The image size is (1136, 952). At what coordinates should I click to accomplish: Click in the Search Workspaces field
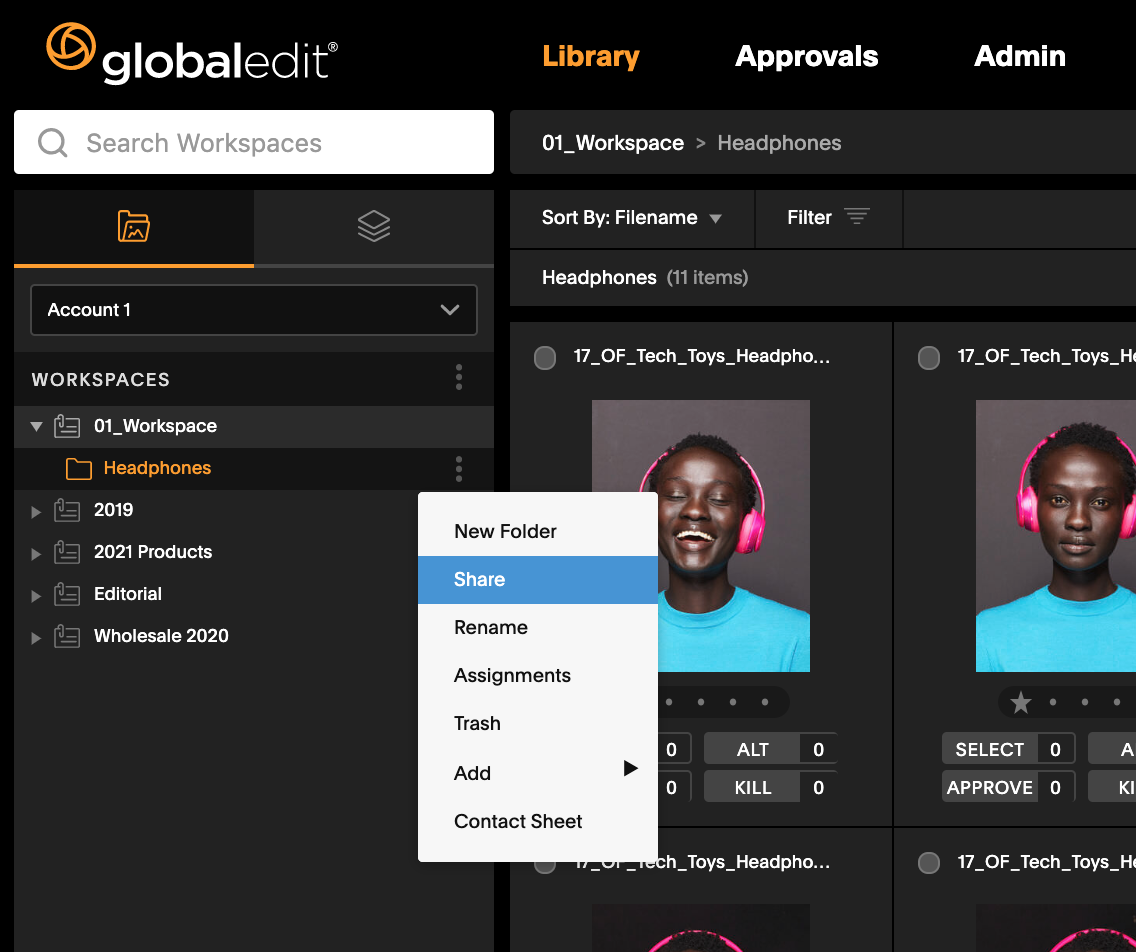click(254, 142)
